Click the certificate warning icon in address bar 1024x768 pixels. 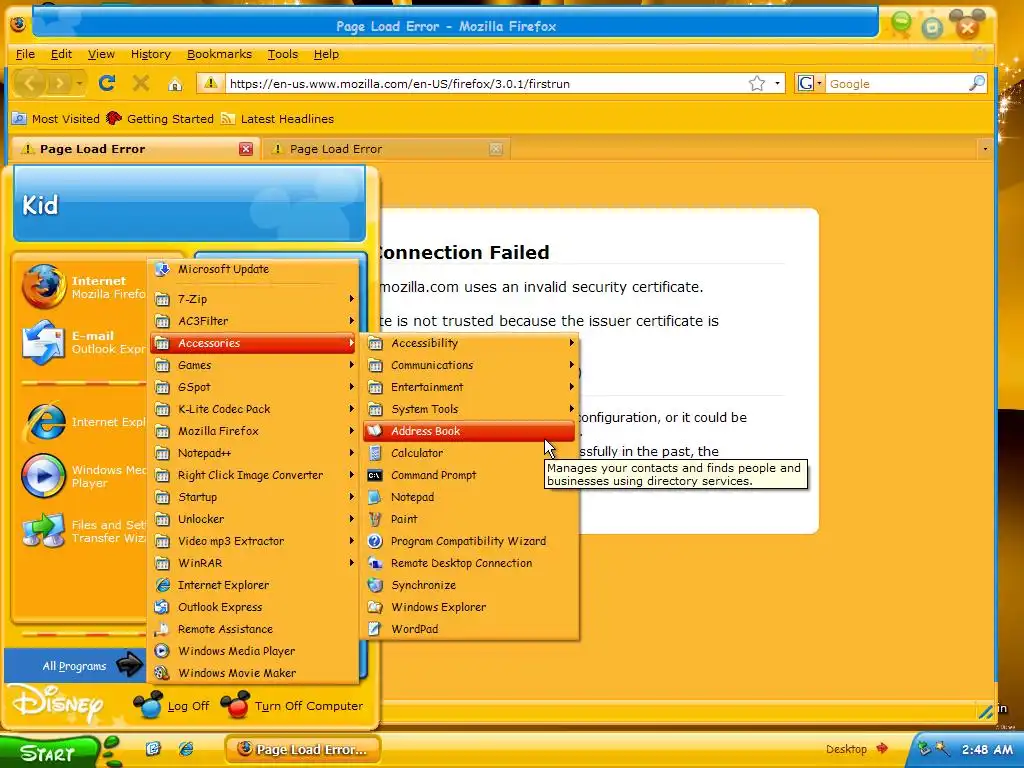[x=210, y=83]
